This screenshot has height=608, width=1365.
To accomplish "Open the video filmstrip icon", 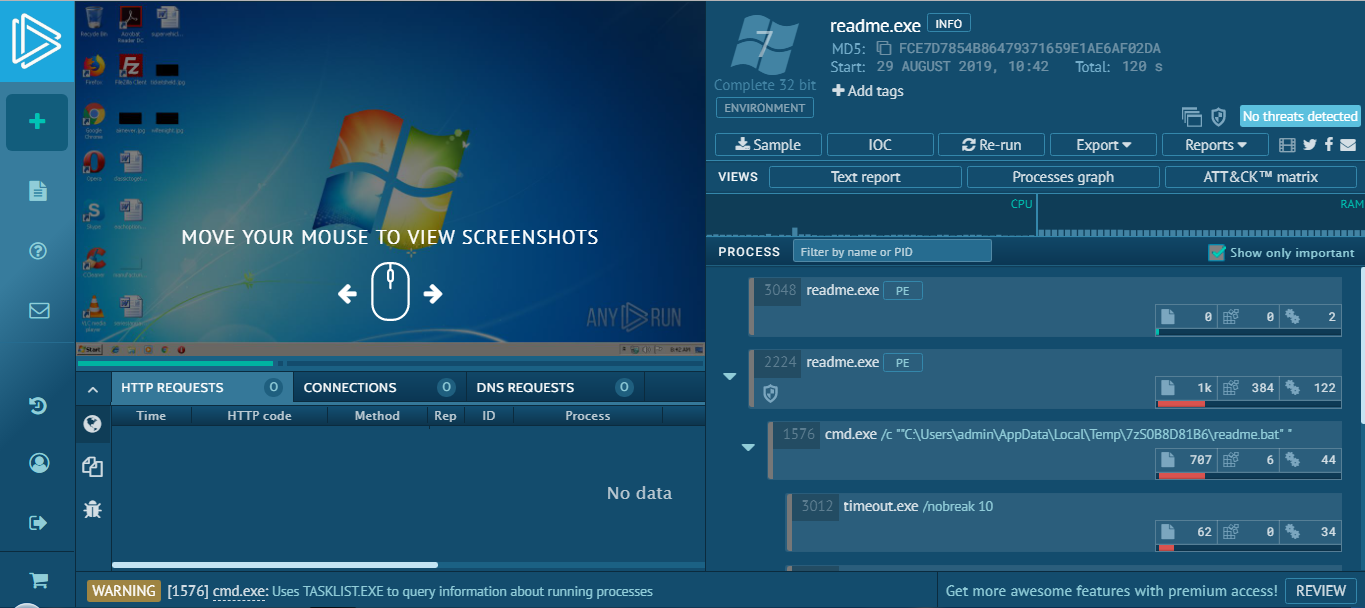I will [1288, 145].
